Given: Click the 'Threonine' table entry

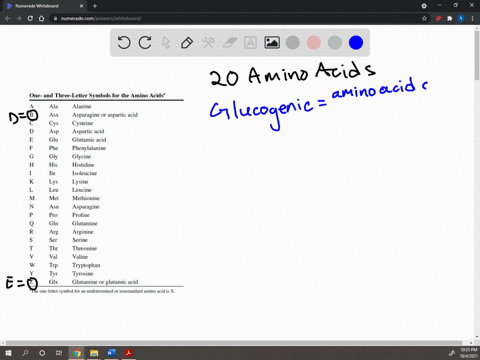Looking at the screenshot, I should tap(84, 248).
